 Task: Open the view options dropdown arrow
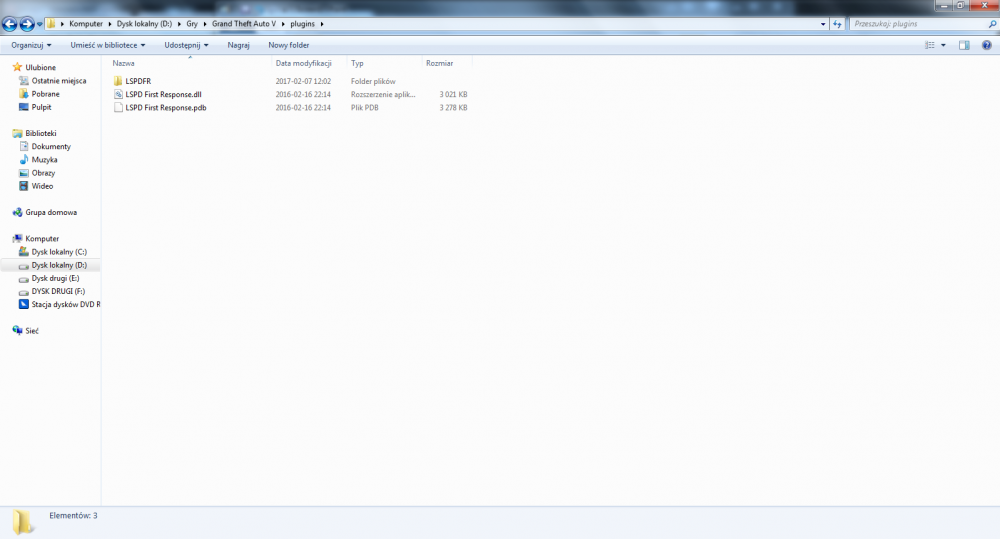pyautogui.click(x=943, y=45)
